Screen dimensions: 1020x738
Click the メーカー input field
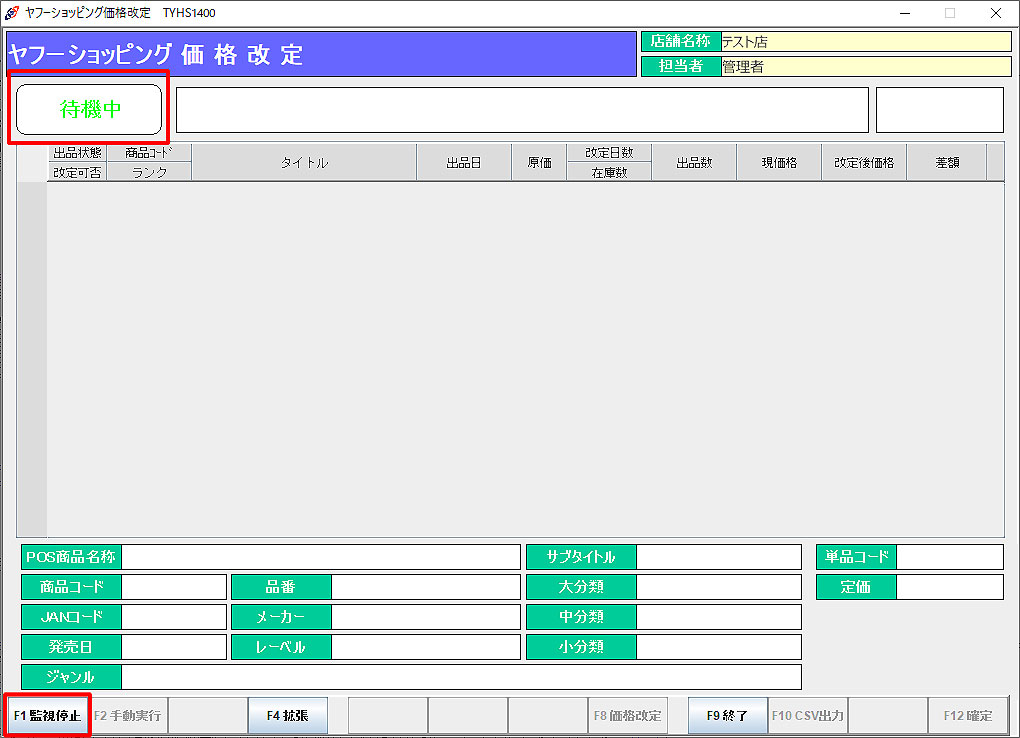pos(425,617)
